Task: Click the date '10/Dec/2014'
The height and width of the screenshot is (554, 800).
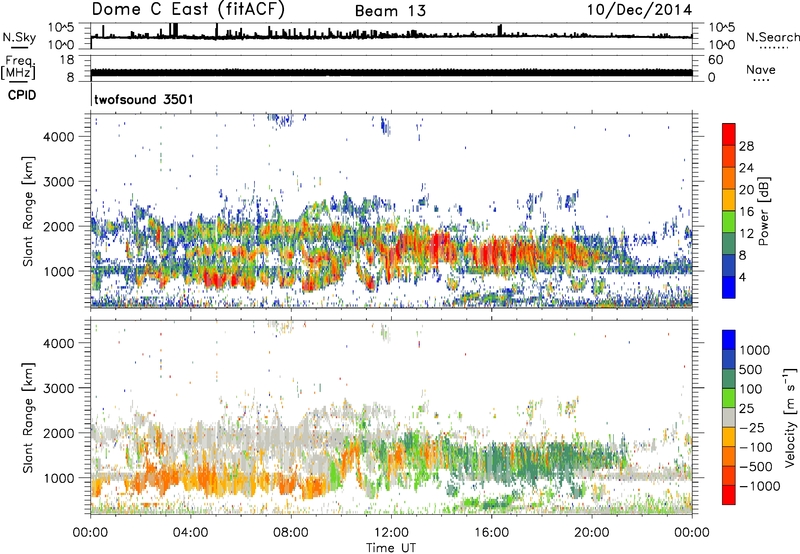Action: (x=639, y=10)
